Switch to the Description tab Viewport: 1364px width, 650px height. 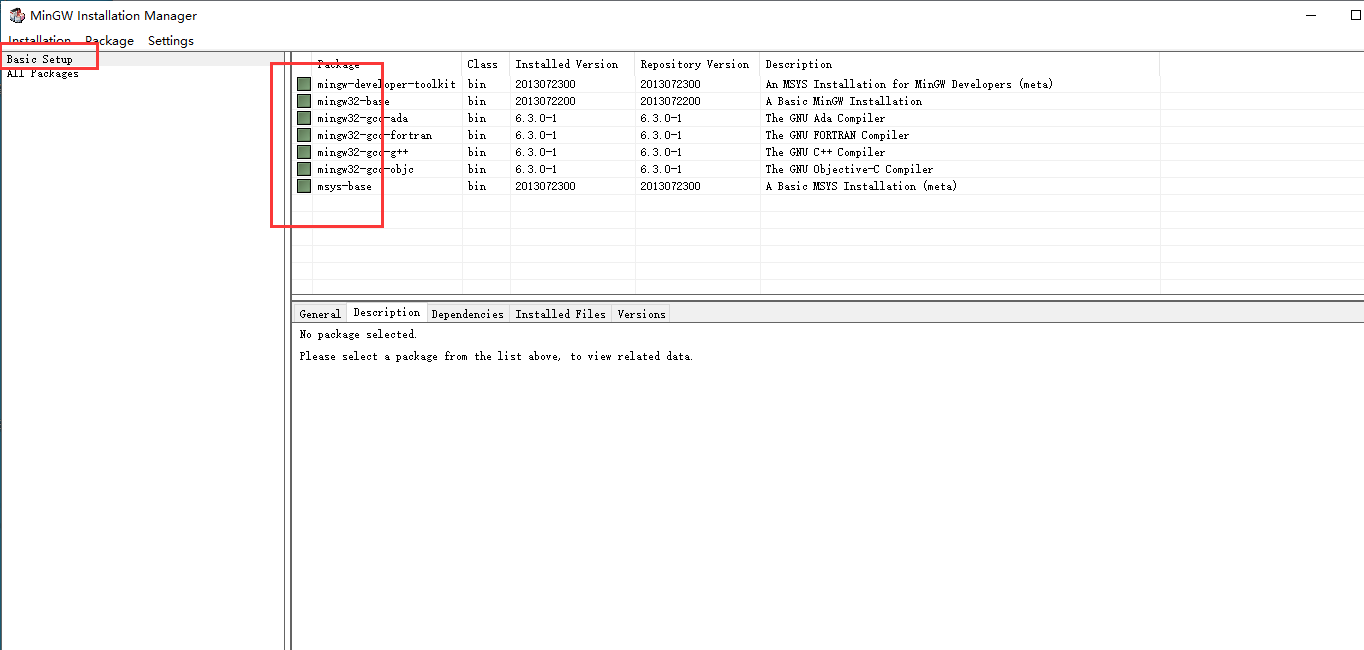(387, 313)
